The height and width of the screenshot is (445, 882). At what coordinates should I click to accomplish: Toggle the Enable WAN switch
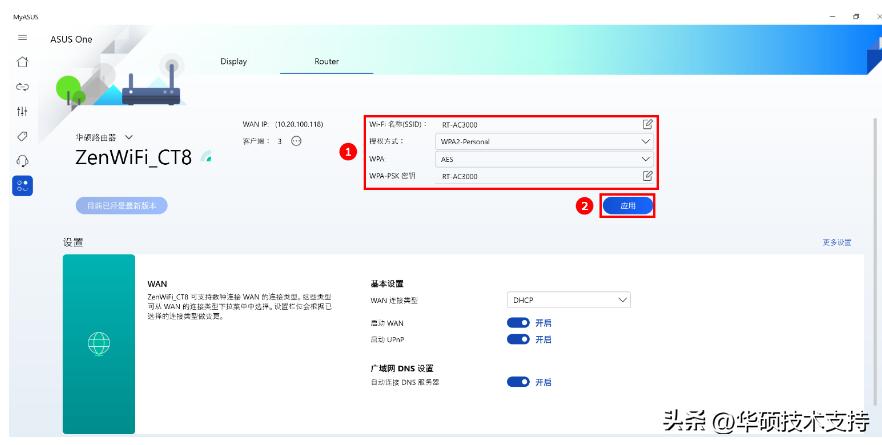518,322
